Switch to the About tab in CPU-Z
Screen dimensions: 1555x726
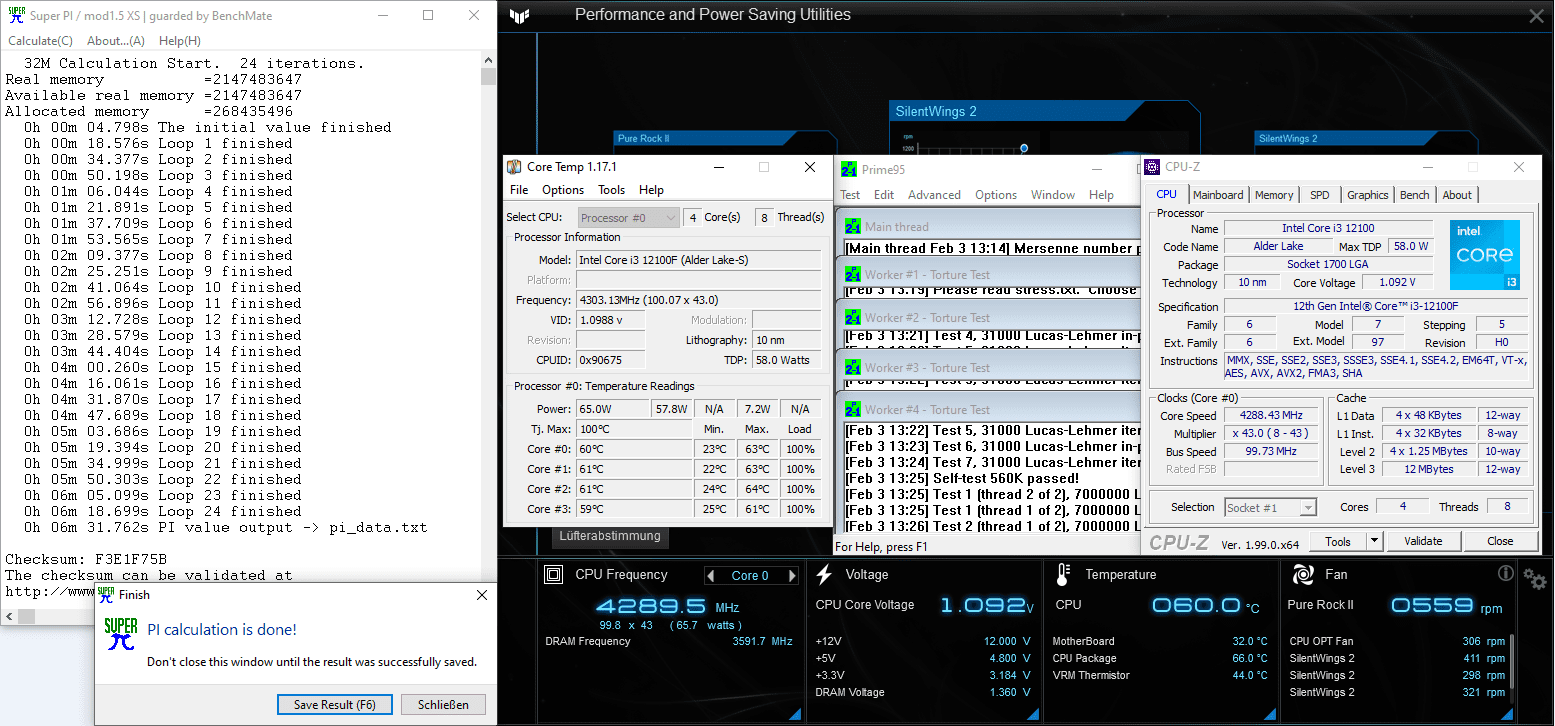[x=1456, y=195]
